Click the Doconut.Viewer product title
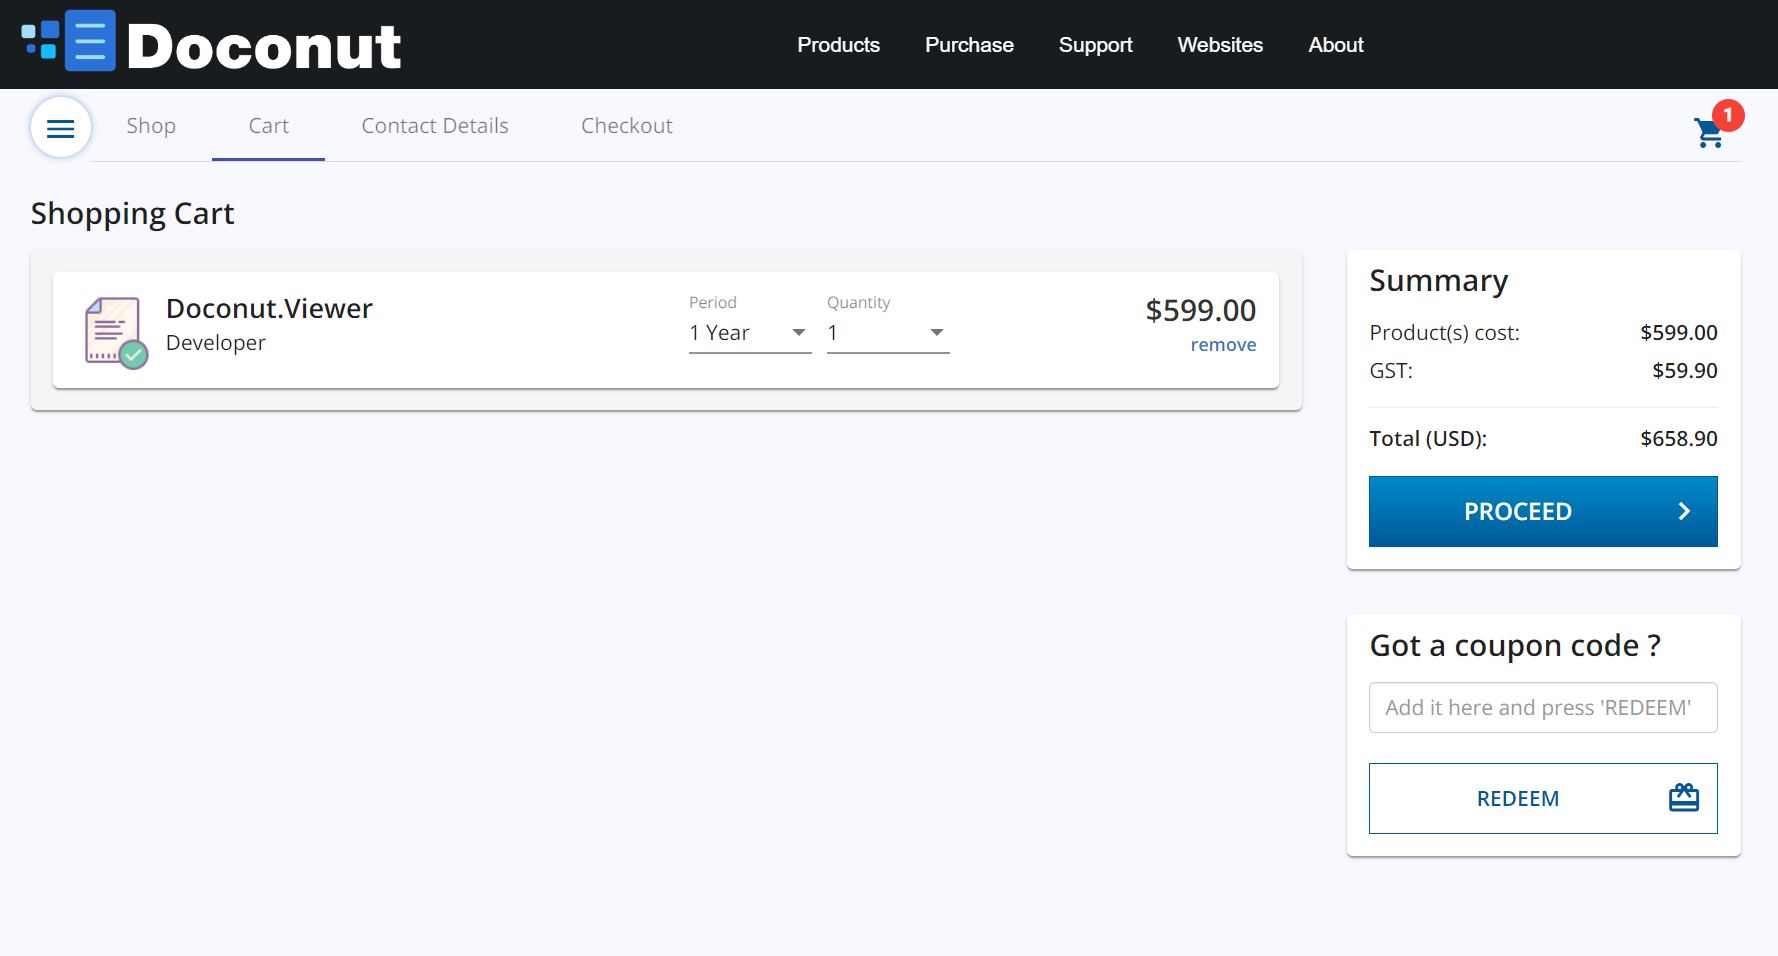 [269, 308]
